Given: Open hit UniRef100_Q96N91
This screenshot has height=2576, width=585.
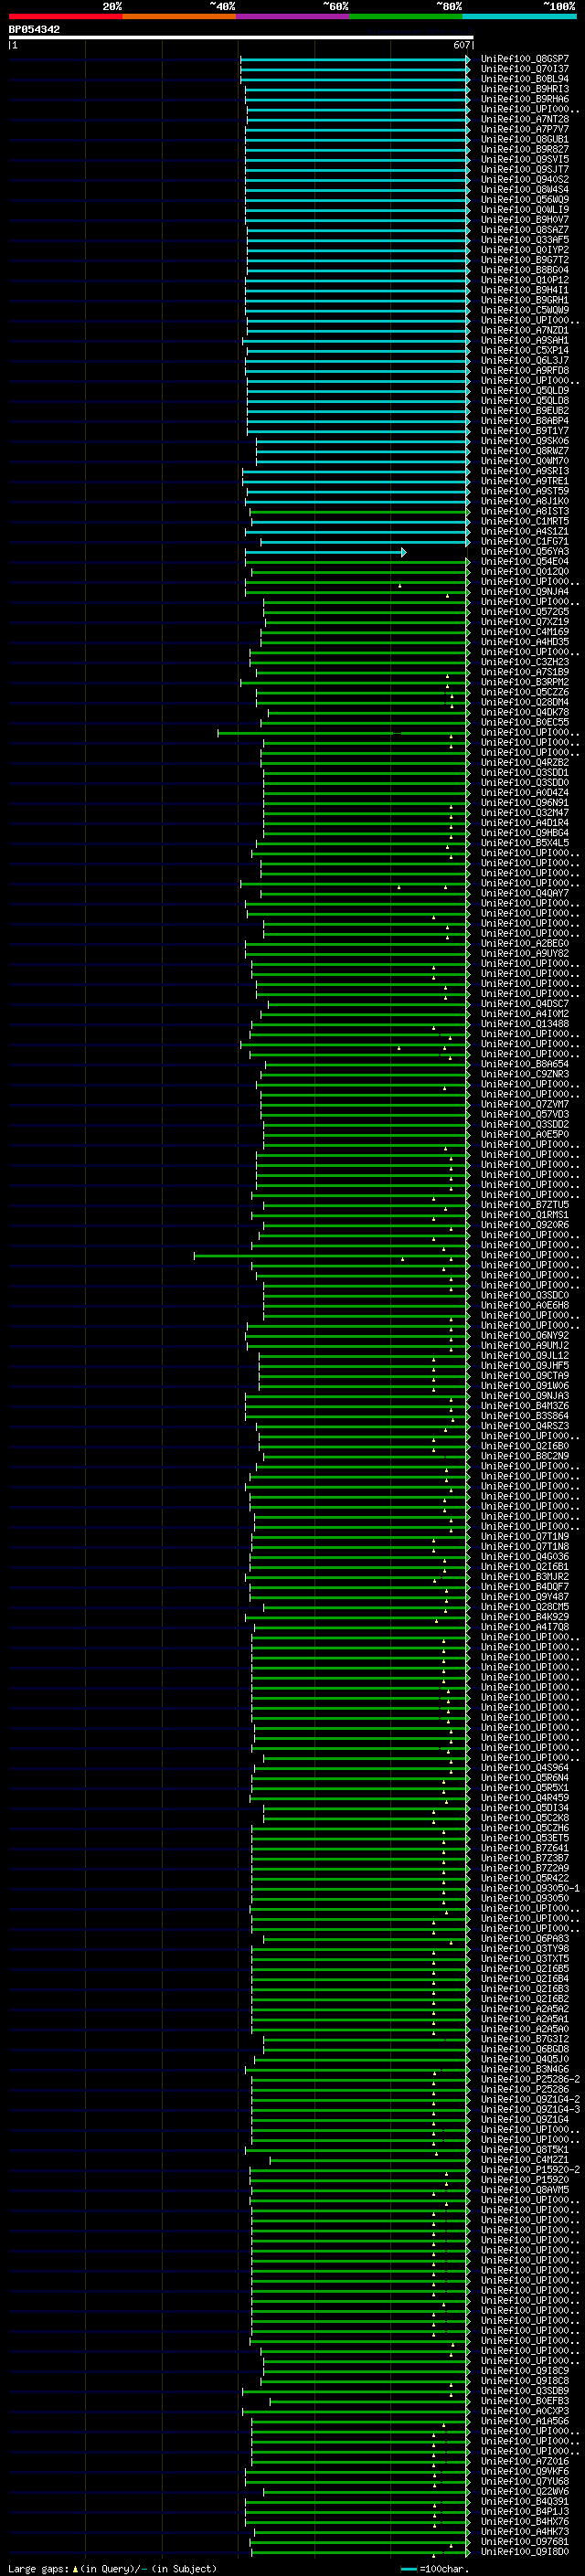Looking at the screenshot, I should pos(524,803).
